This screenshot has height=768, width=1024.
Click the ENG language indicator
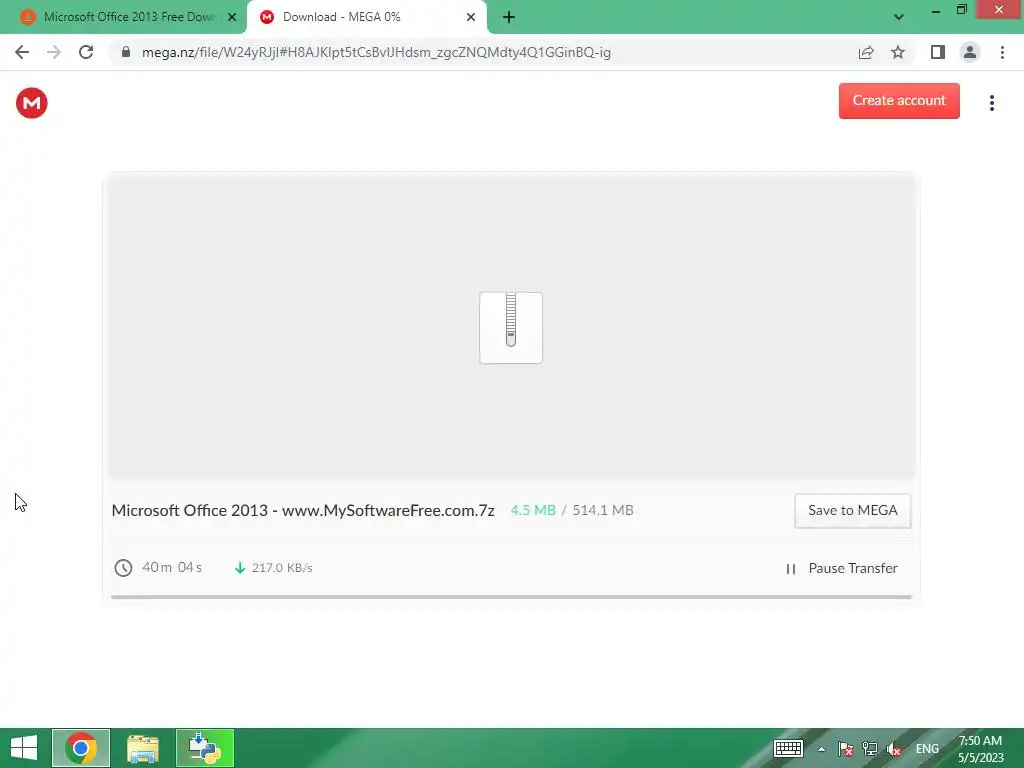(x=927, y=749)
